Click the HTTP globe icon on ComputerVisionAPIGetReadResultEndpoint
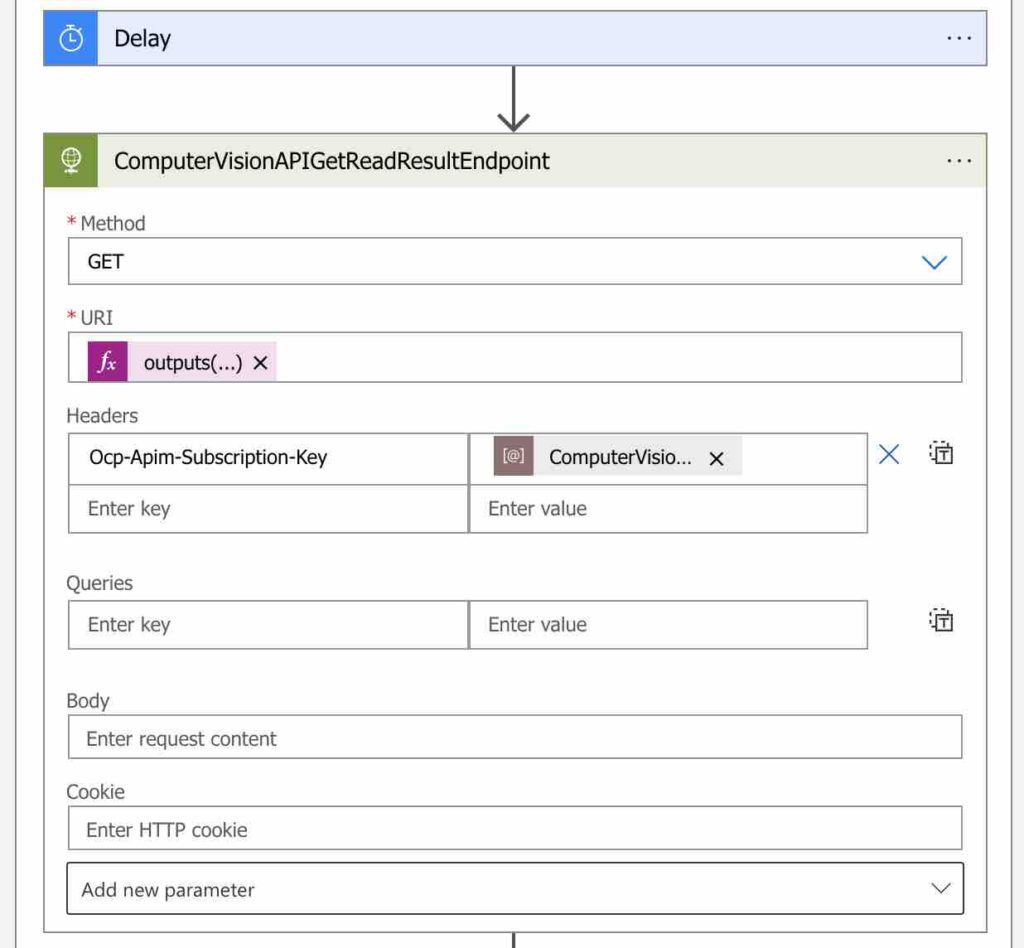 69,160
